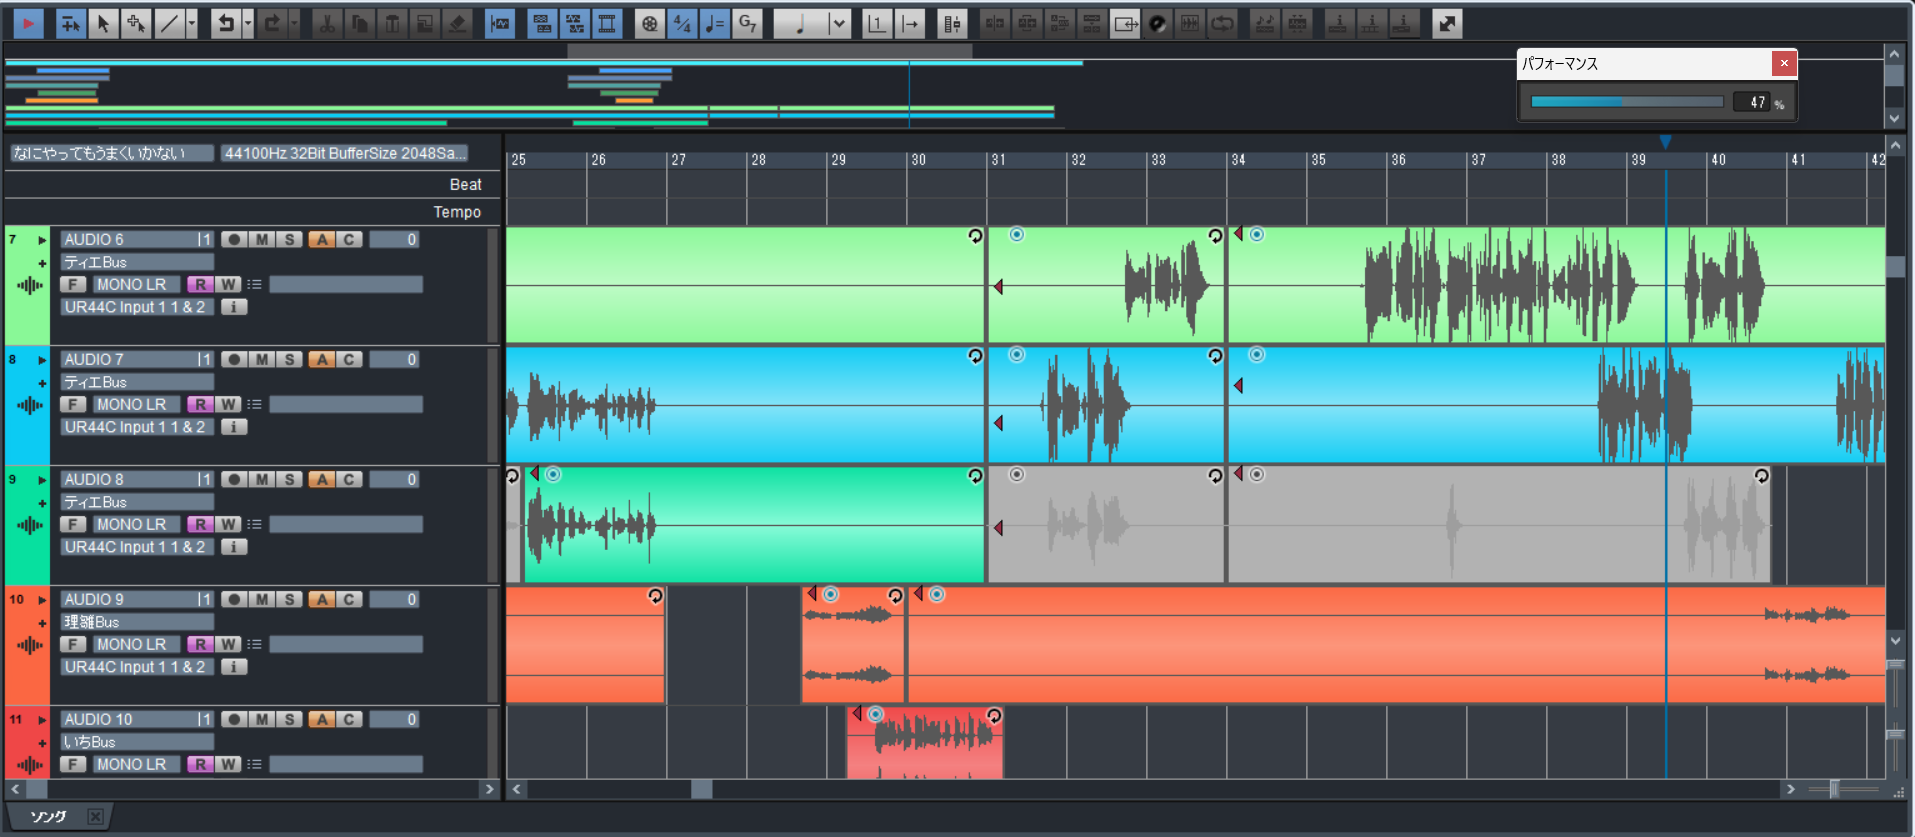The width and height of the screenshot is (1915, 837).
Task: Open the note length dropdown arrow
Action: [x=839, y=24]
